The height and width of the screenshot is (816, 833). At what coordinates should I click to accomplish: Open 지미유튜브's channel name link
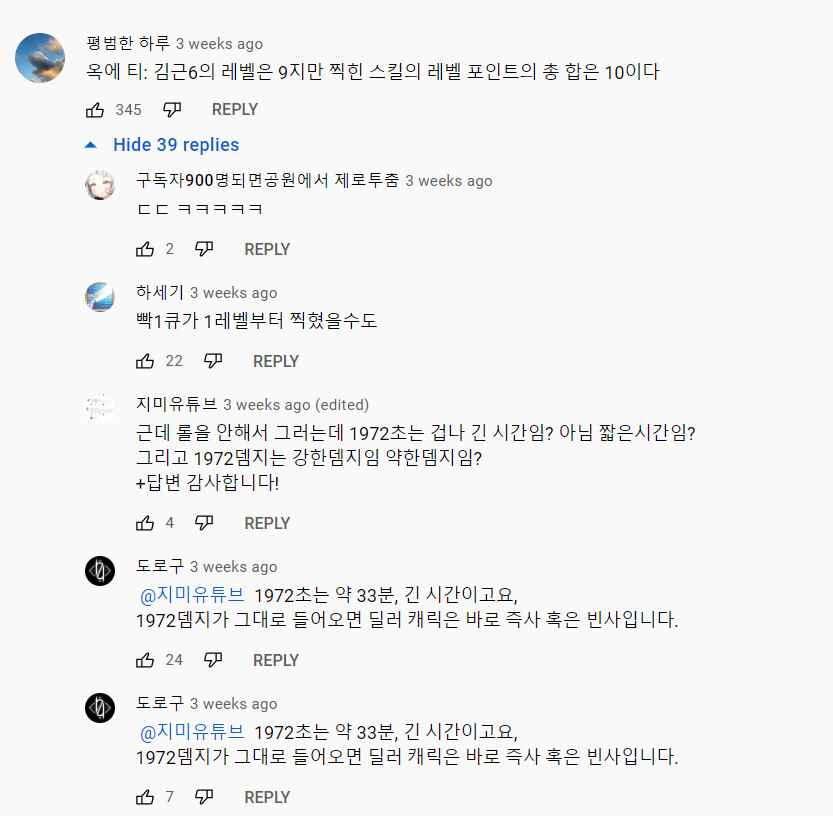[x=176, y=405]
